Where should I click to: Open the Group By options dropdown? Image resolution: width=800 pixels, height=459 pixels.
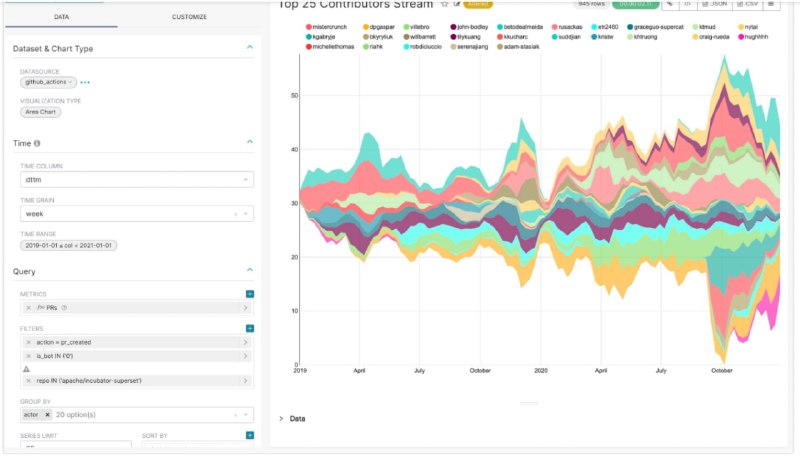[x=137, y=415]
